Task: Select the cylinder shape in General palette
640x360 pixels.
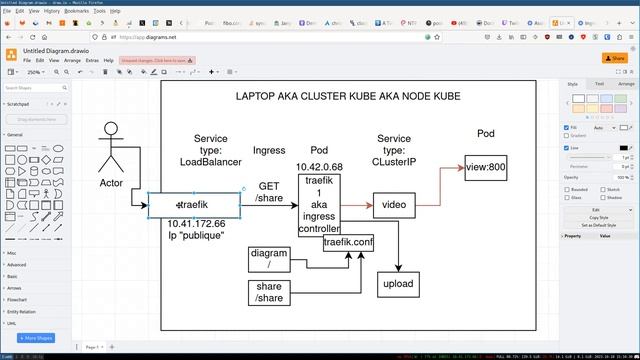Action: pos(34,171)
